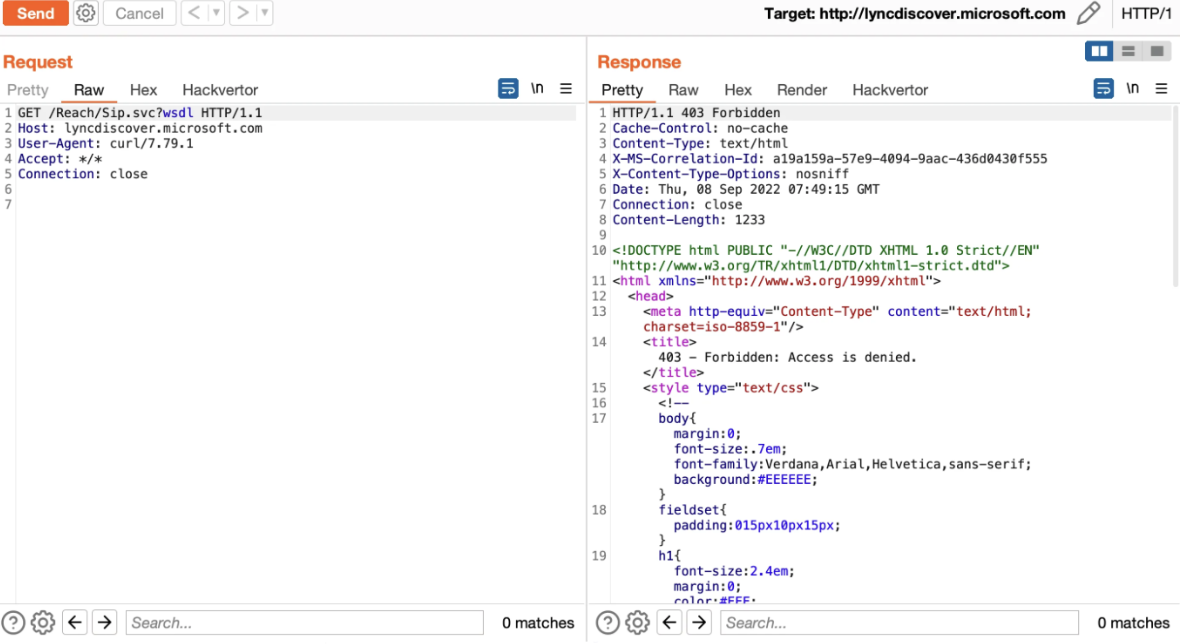Viewport: 1180px width, 644px height.
Task: Click the Request search input field
Action: click(304, 623)
